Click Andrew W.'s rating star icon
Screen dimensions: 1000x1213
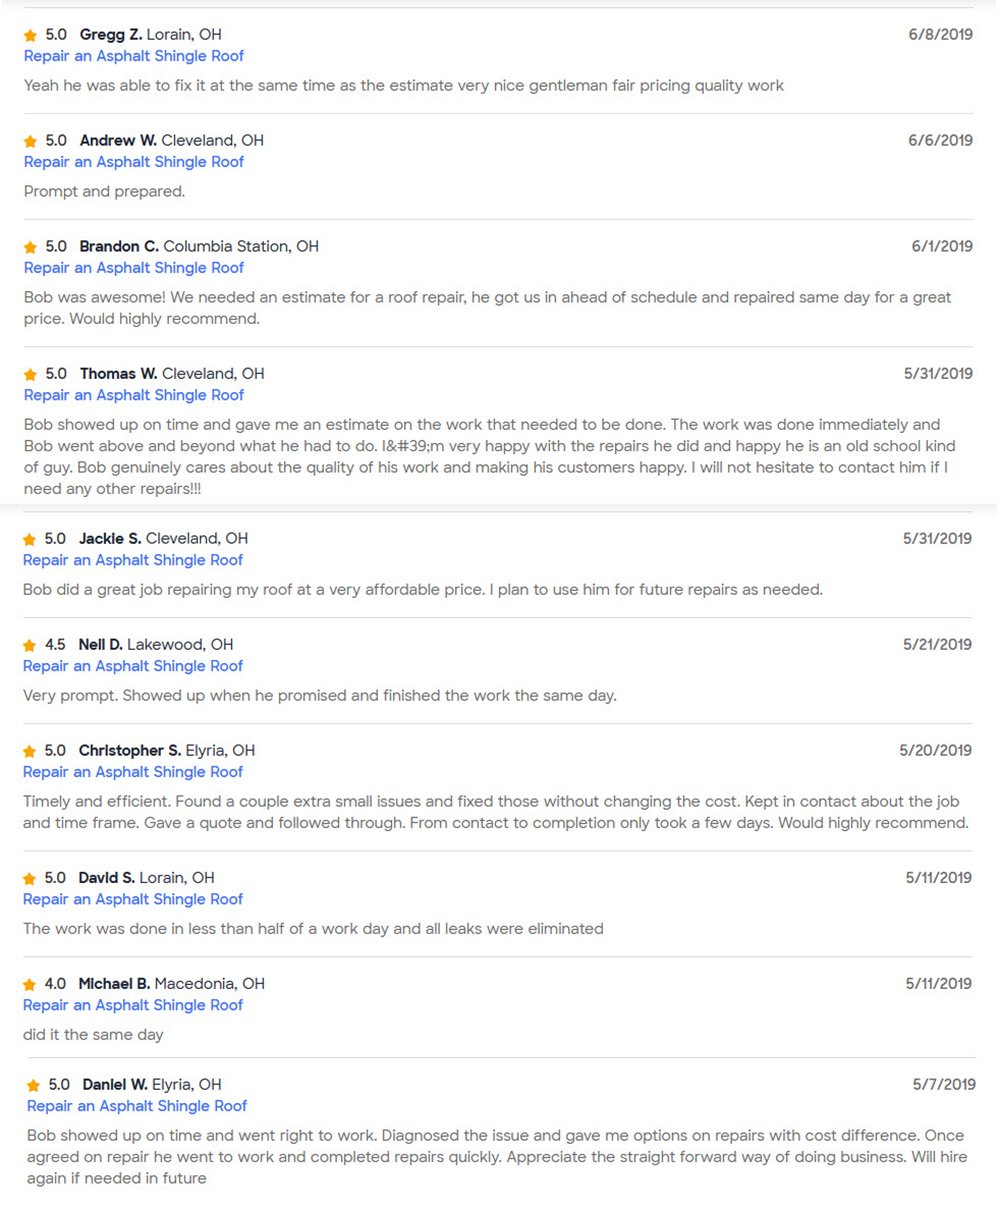(30, 142)
